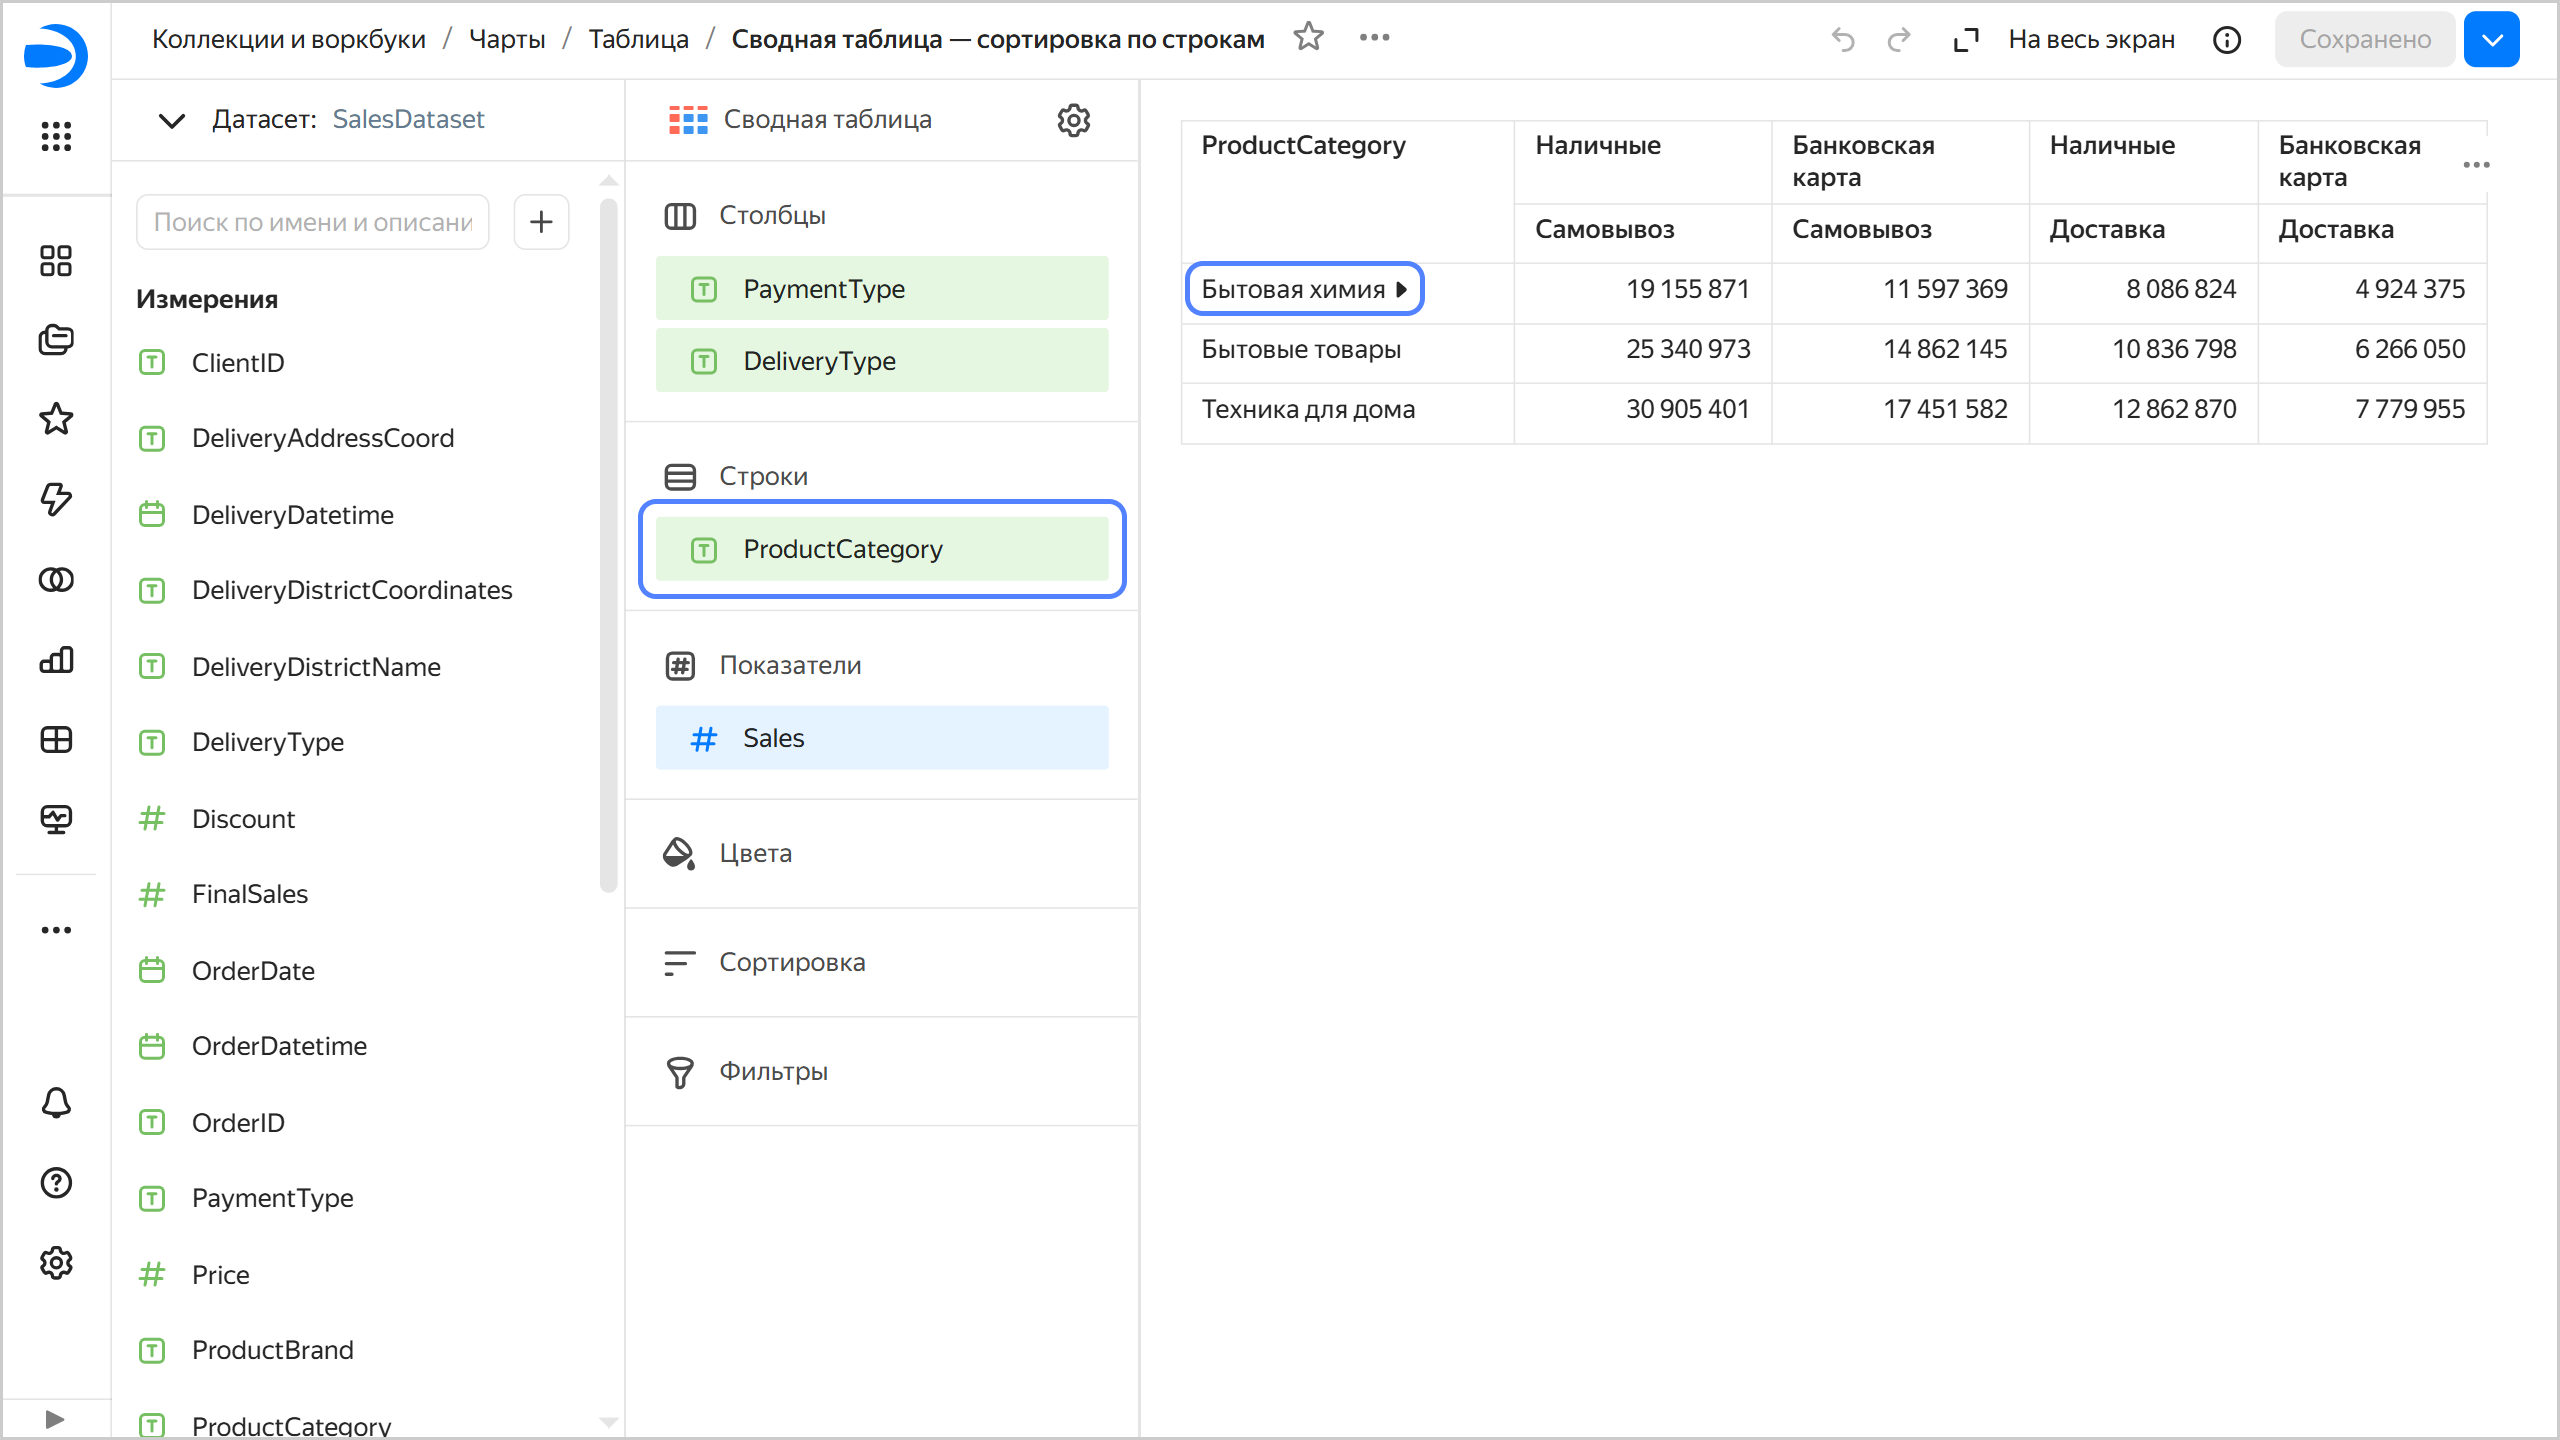Open table menu dots at top right
The width and height of the screenshot is (2560, 1440).
click(x=2476, y=165)
